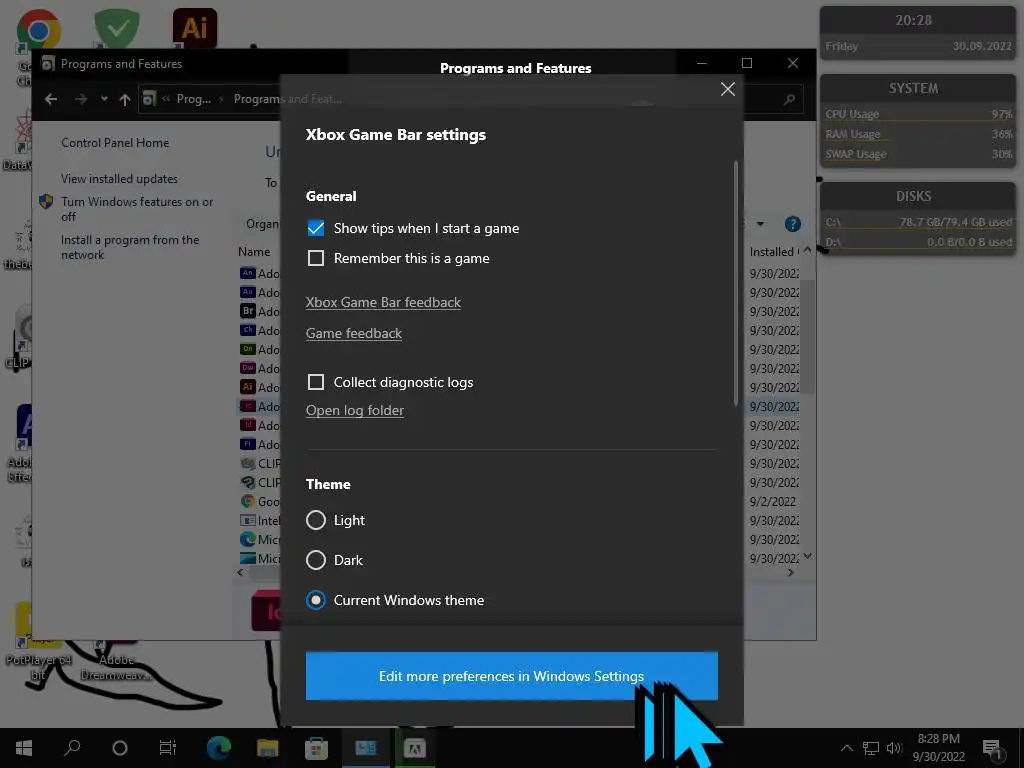The width and height of the screenshot is (1024, 768).
Task: Click Install a program from the network
Action: (x=130, y=247)
